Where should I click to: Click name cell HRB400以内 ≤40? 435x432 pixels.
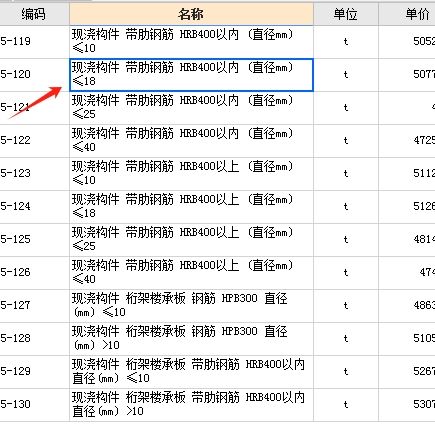(x=191, y=141)
